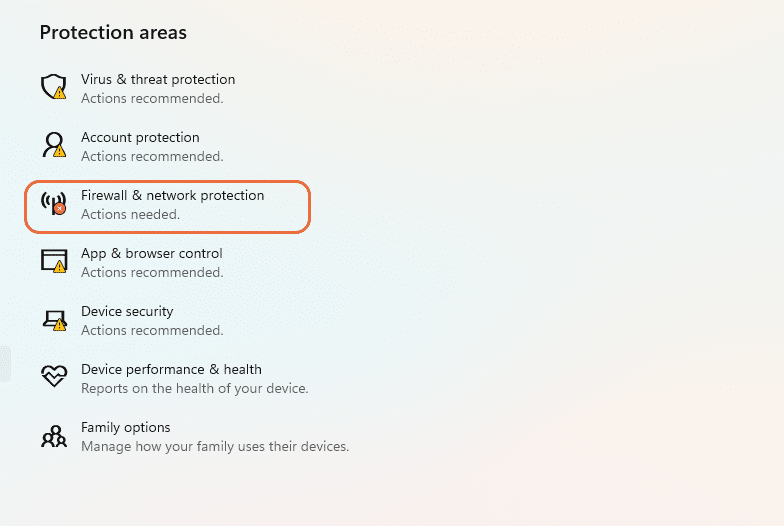Open Family options
784x526 pixels.
(x=126, y=428)
